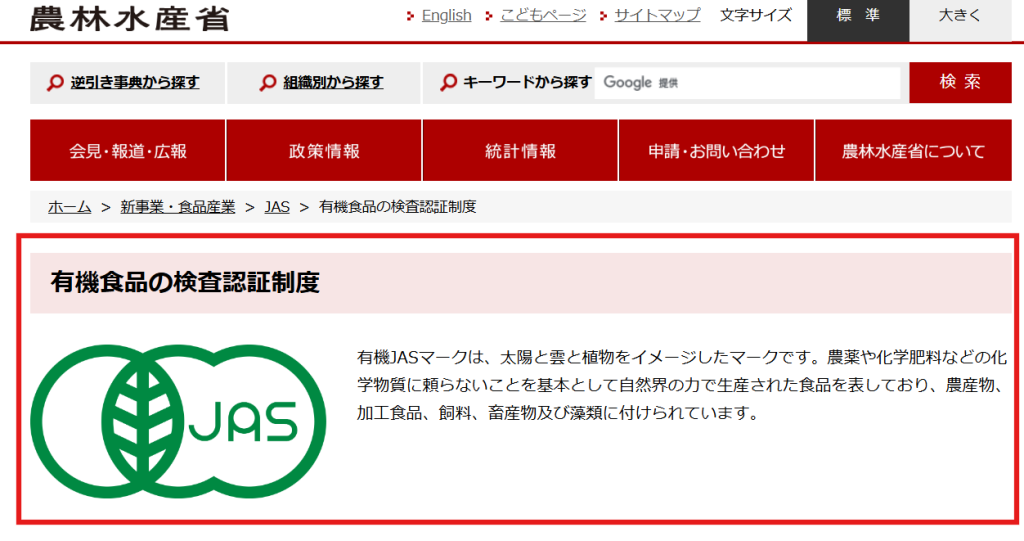Click the 農林水産省 site logo
1024x541 pixels.
(x=130, y=18)
